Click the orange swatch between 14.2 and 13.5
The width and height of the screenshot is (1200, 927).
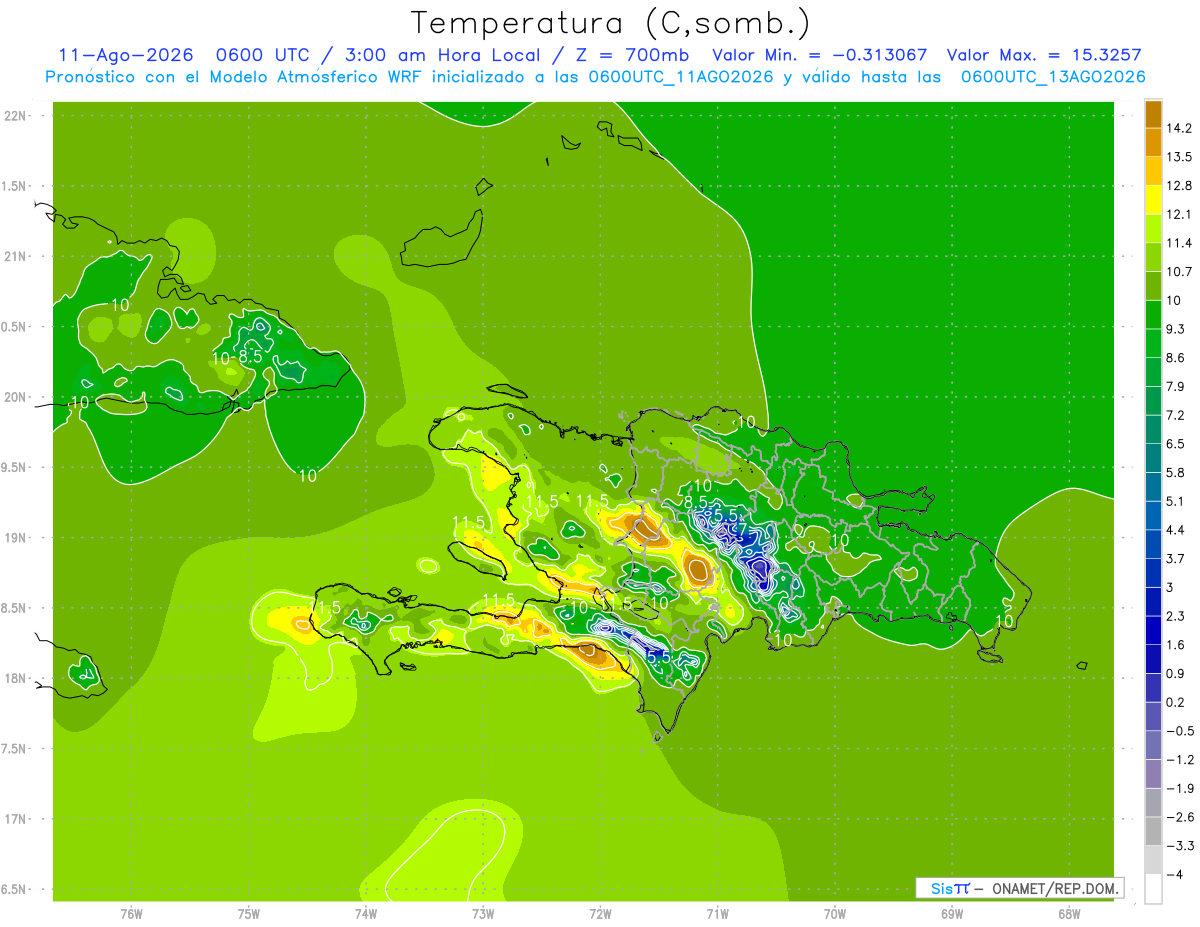pyautogui.click(x=1153, y=142)
